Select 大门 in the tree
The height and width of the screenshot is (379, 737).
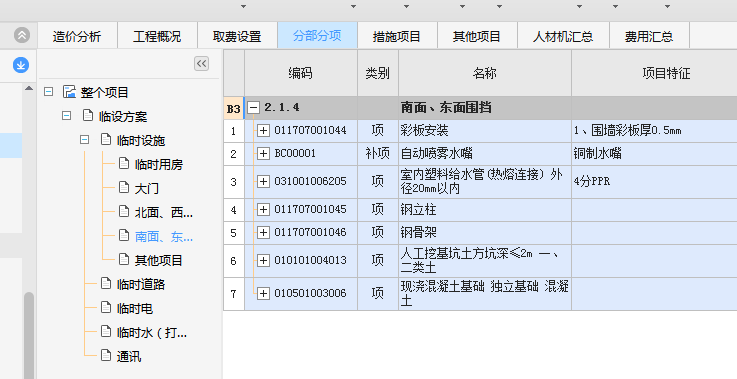click(147, 188)
